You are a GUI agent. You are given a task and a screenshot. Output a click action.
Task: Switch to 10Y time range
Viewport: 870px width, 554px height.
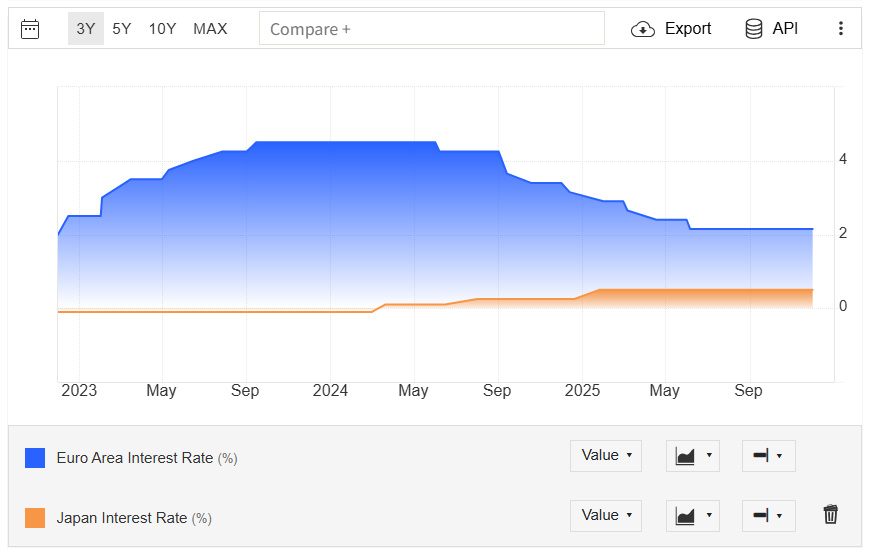[162, 29]
